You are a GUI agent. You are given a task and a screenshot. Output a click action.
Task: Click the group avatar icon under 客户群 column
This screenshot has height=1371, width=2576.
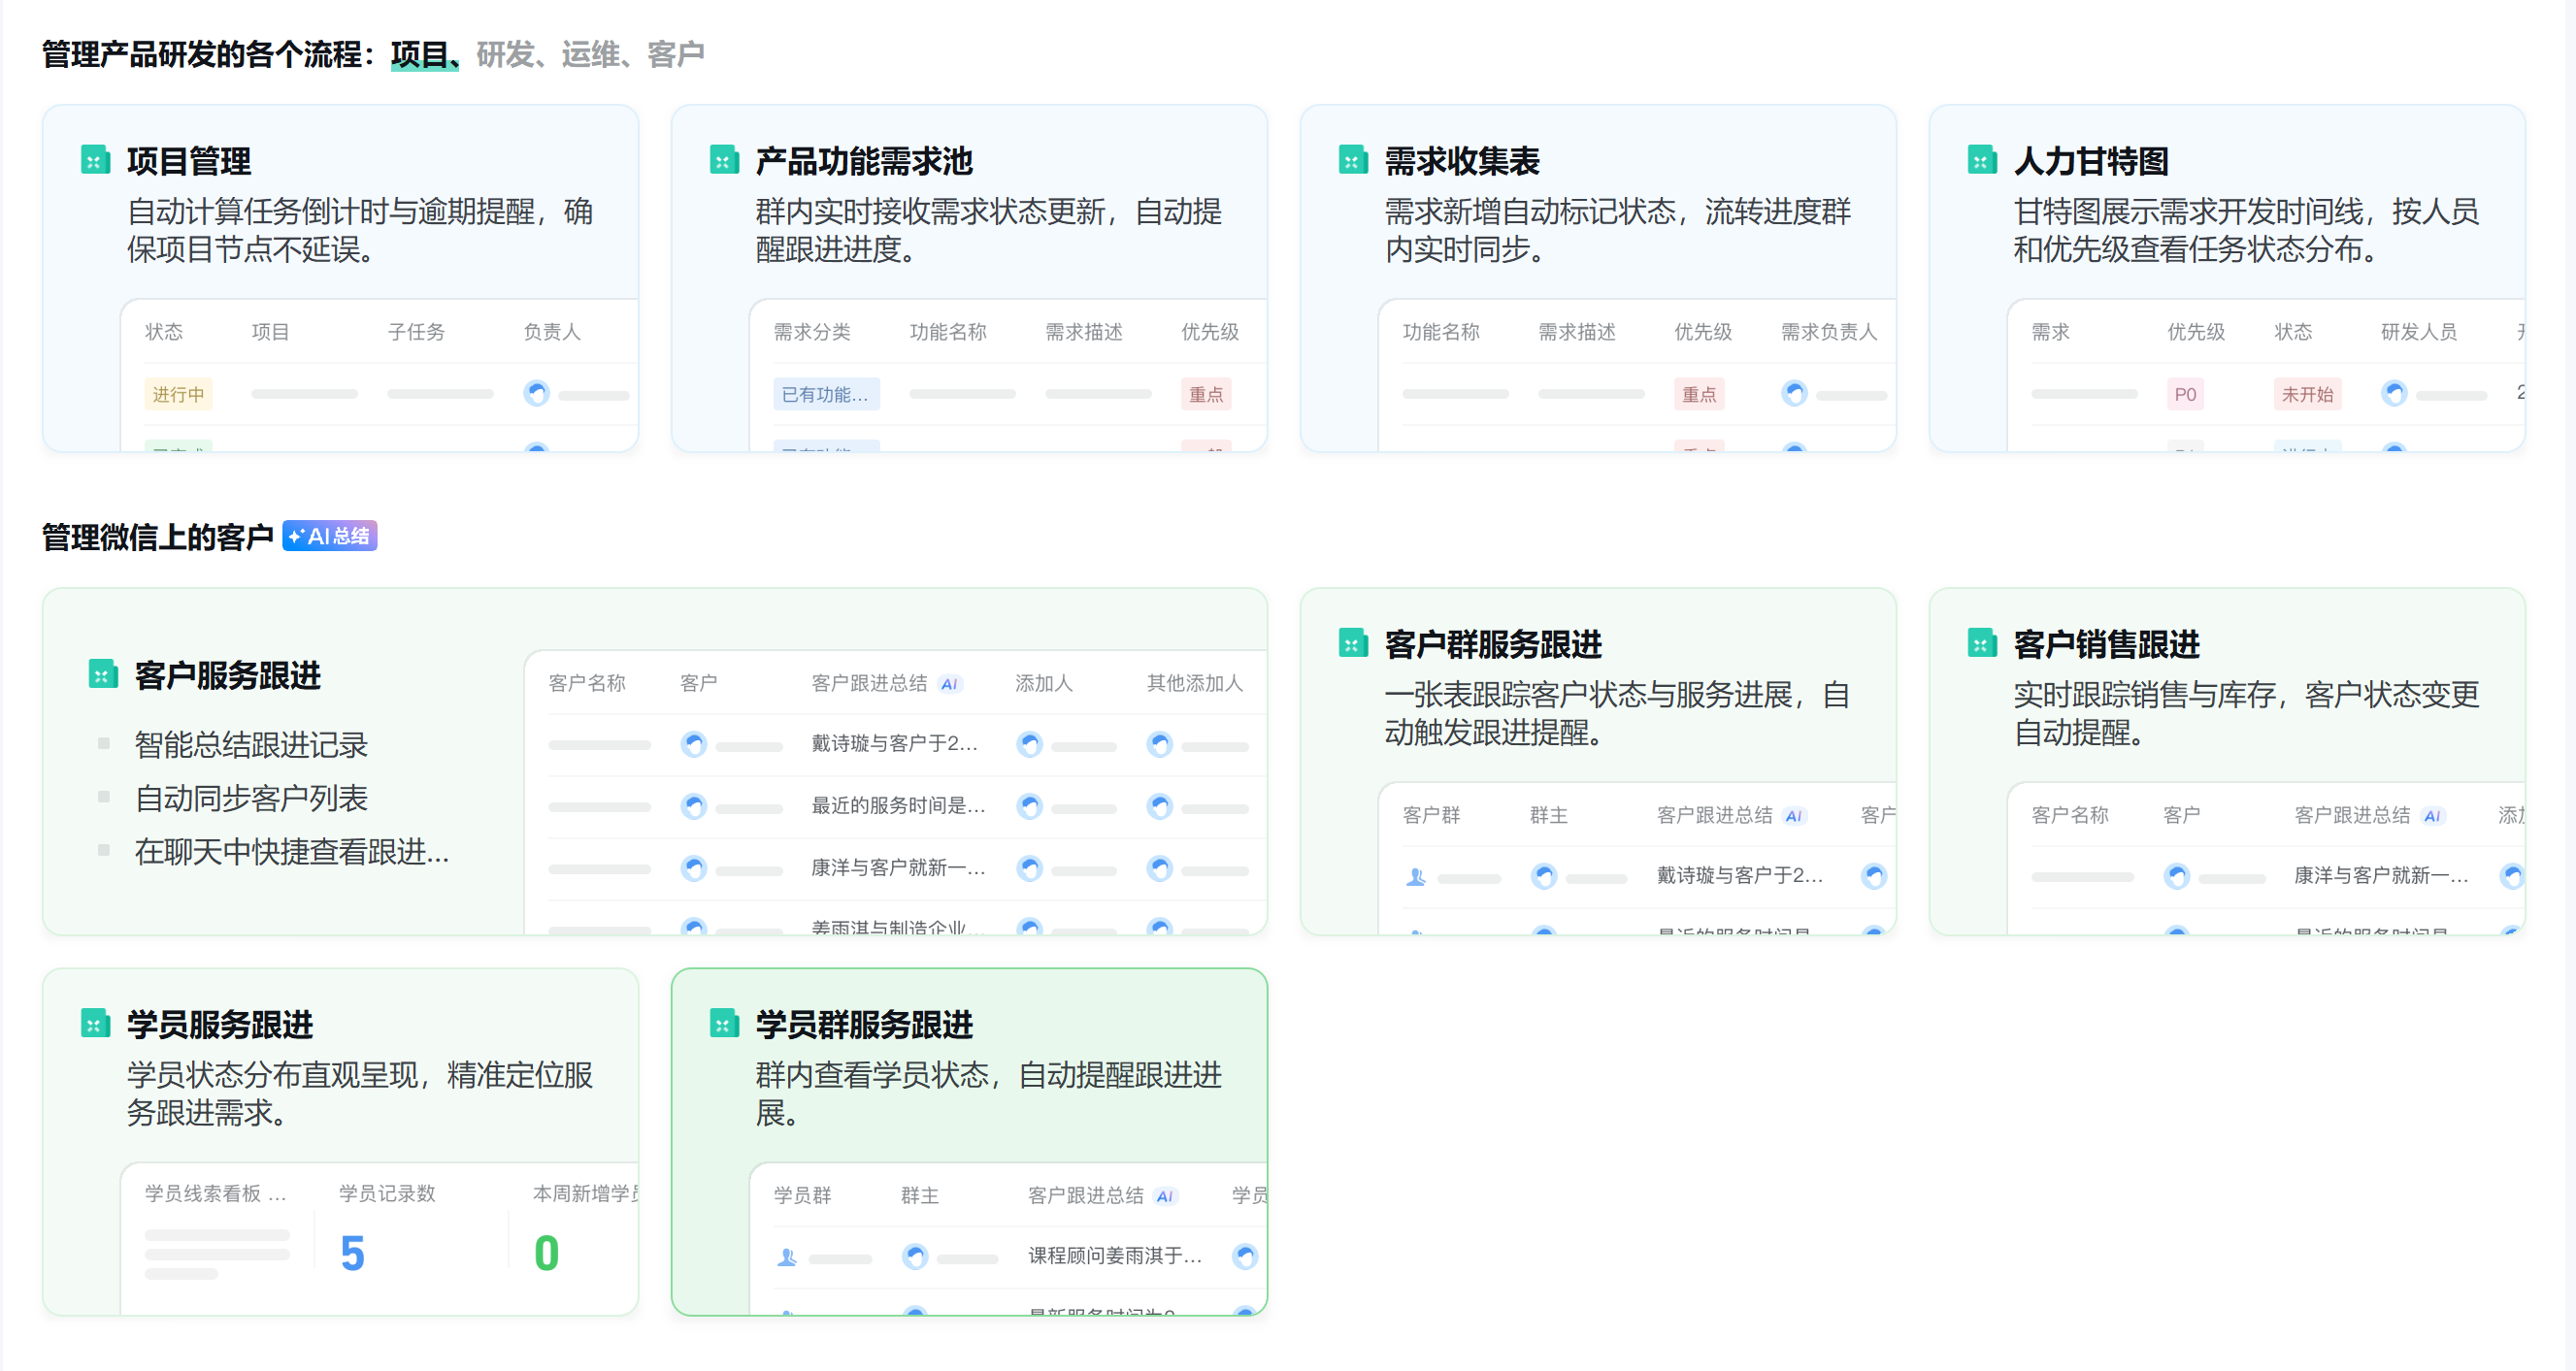pos(1416,877)
